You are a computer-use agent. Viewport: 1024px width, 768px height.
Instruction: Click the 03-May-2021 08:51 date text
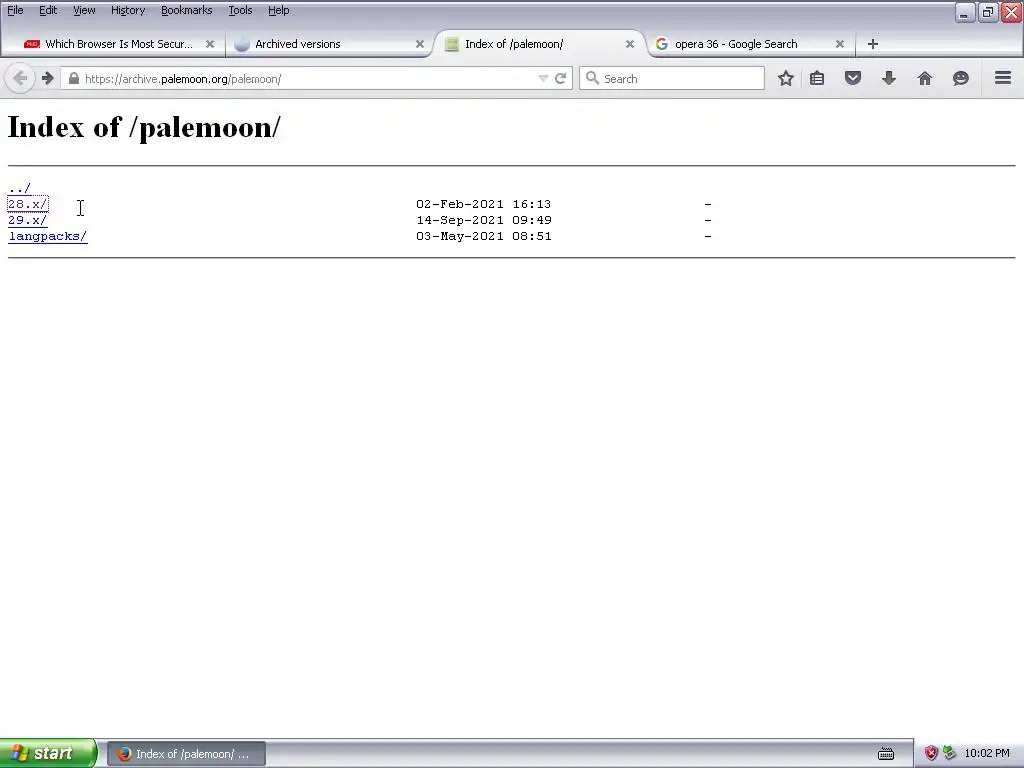(x=484, y=236)
